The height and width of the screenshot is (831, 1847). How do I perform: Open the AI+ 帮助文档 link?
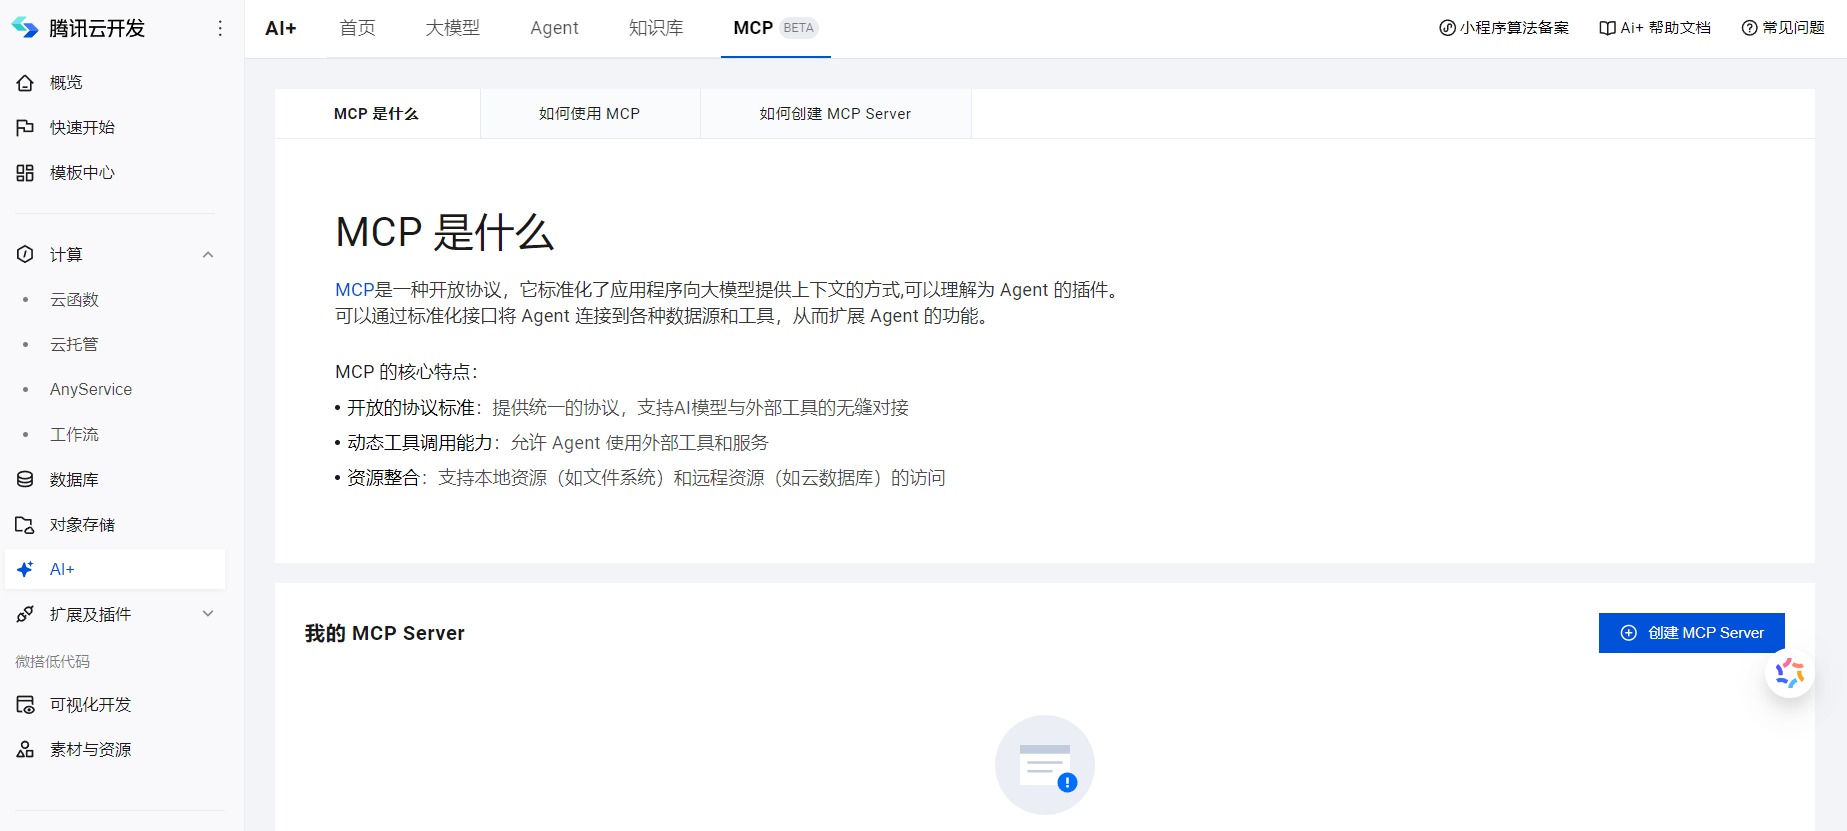[1655, 28]
